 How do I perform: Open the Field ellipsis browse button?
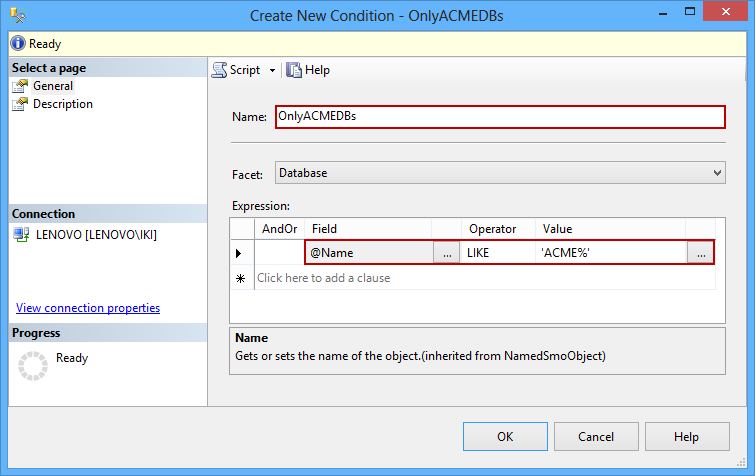tap(447, 253)
